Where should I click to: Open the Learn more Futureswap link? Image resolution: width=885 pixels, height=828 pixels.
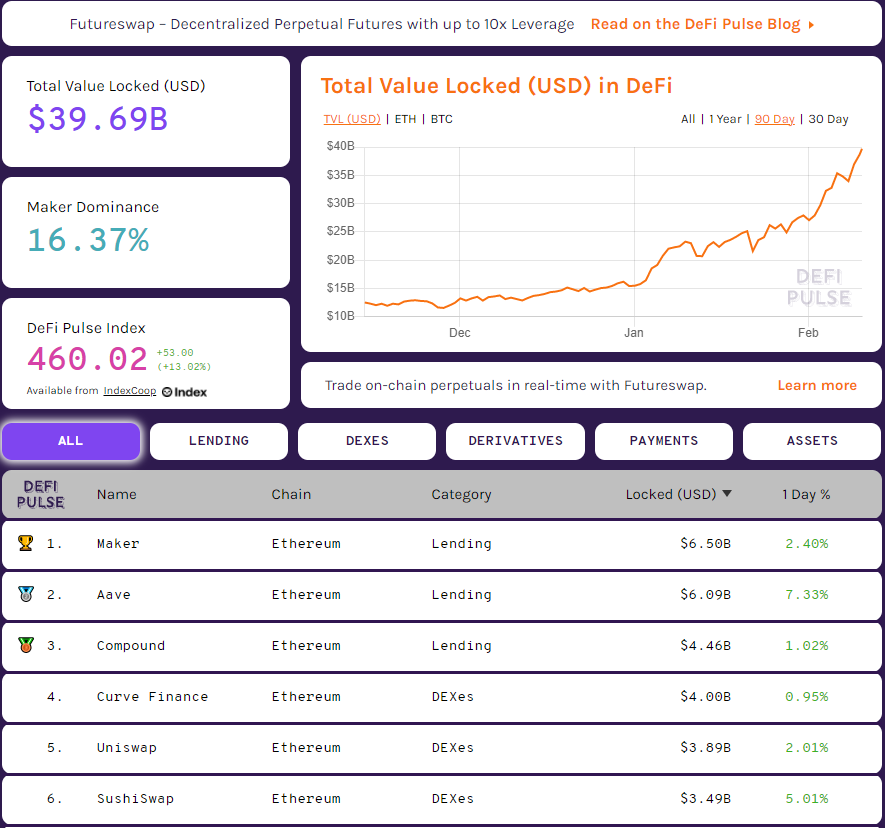816,385
